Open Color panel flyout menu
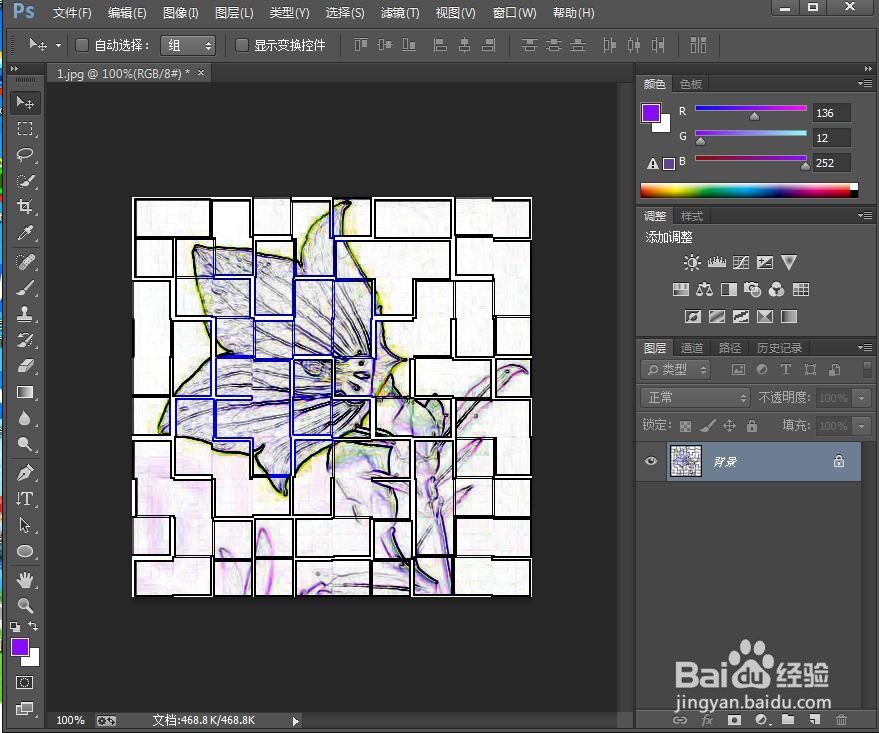 [864, 83]
